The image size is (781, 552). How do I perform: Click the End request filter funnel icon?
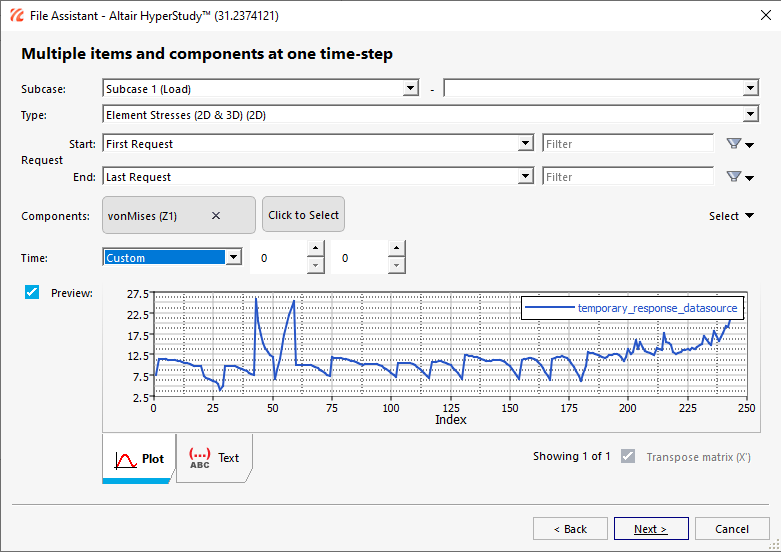point(734,177)
